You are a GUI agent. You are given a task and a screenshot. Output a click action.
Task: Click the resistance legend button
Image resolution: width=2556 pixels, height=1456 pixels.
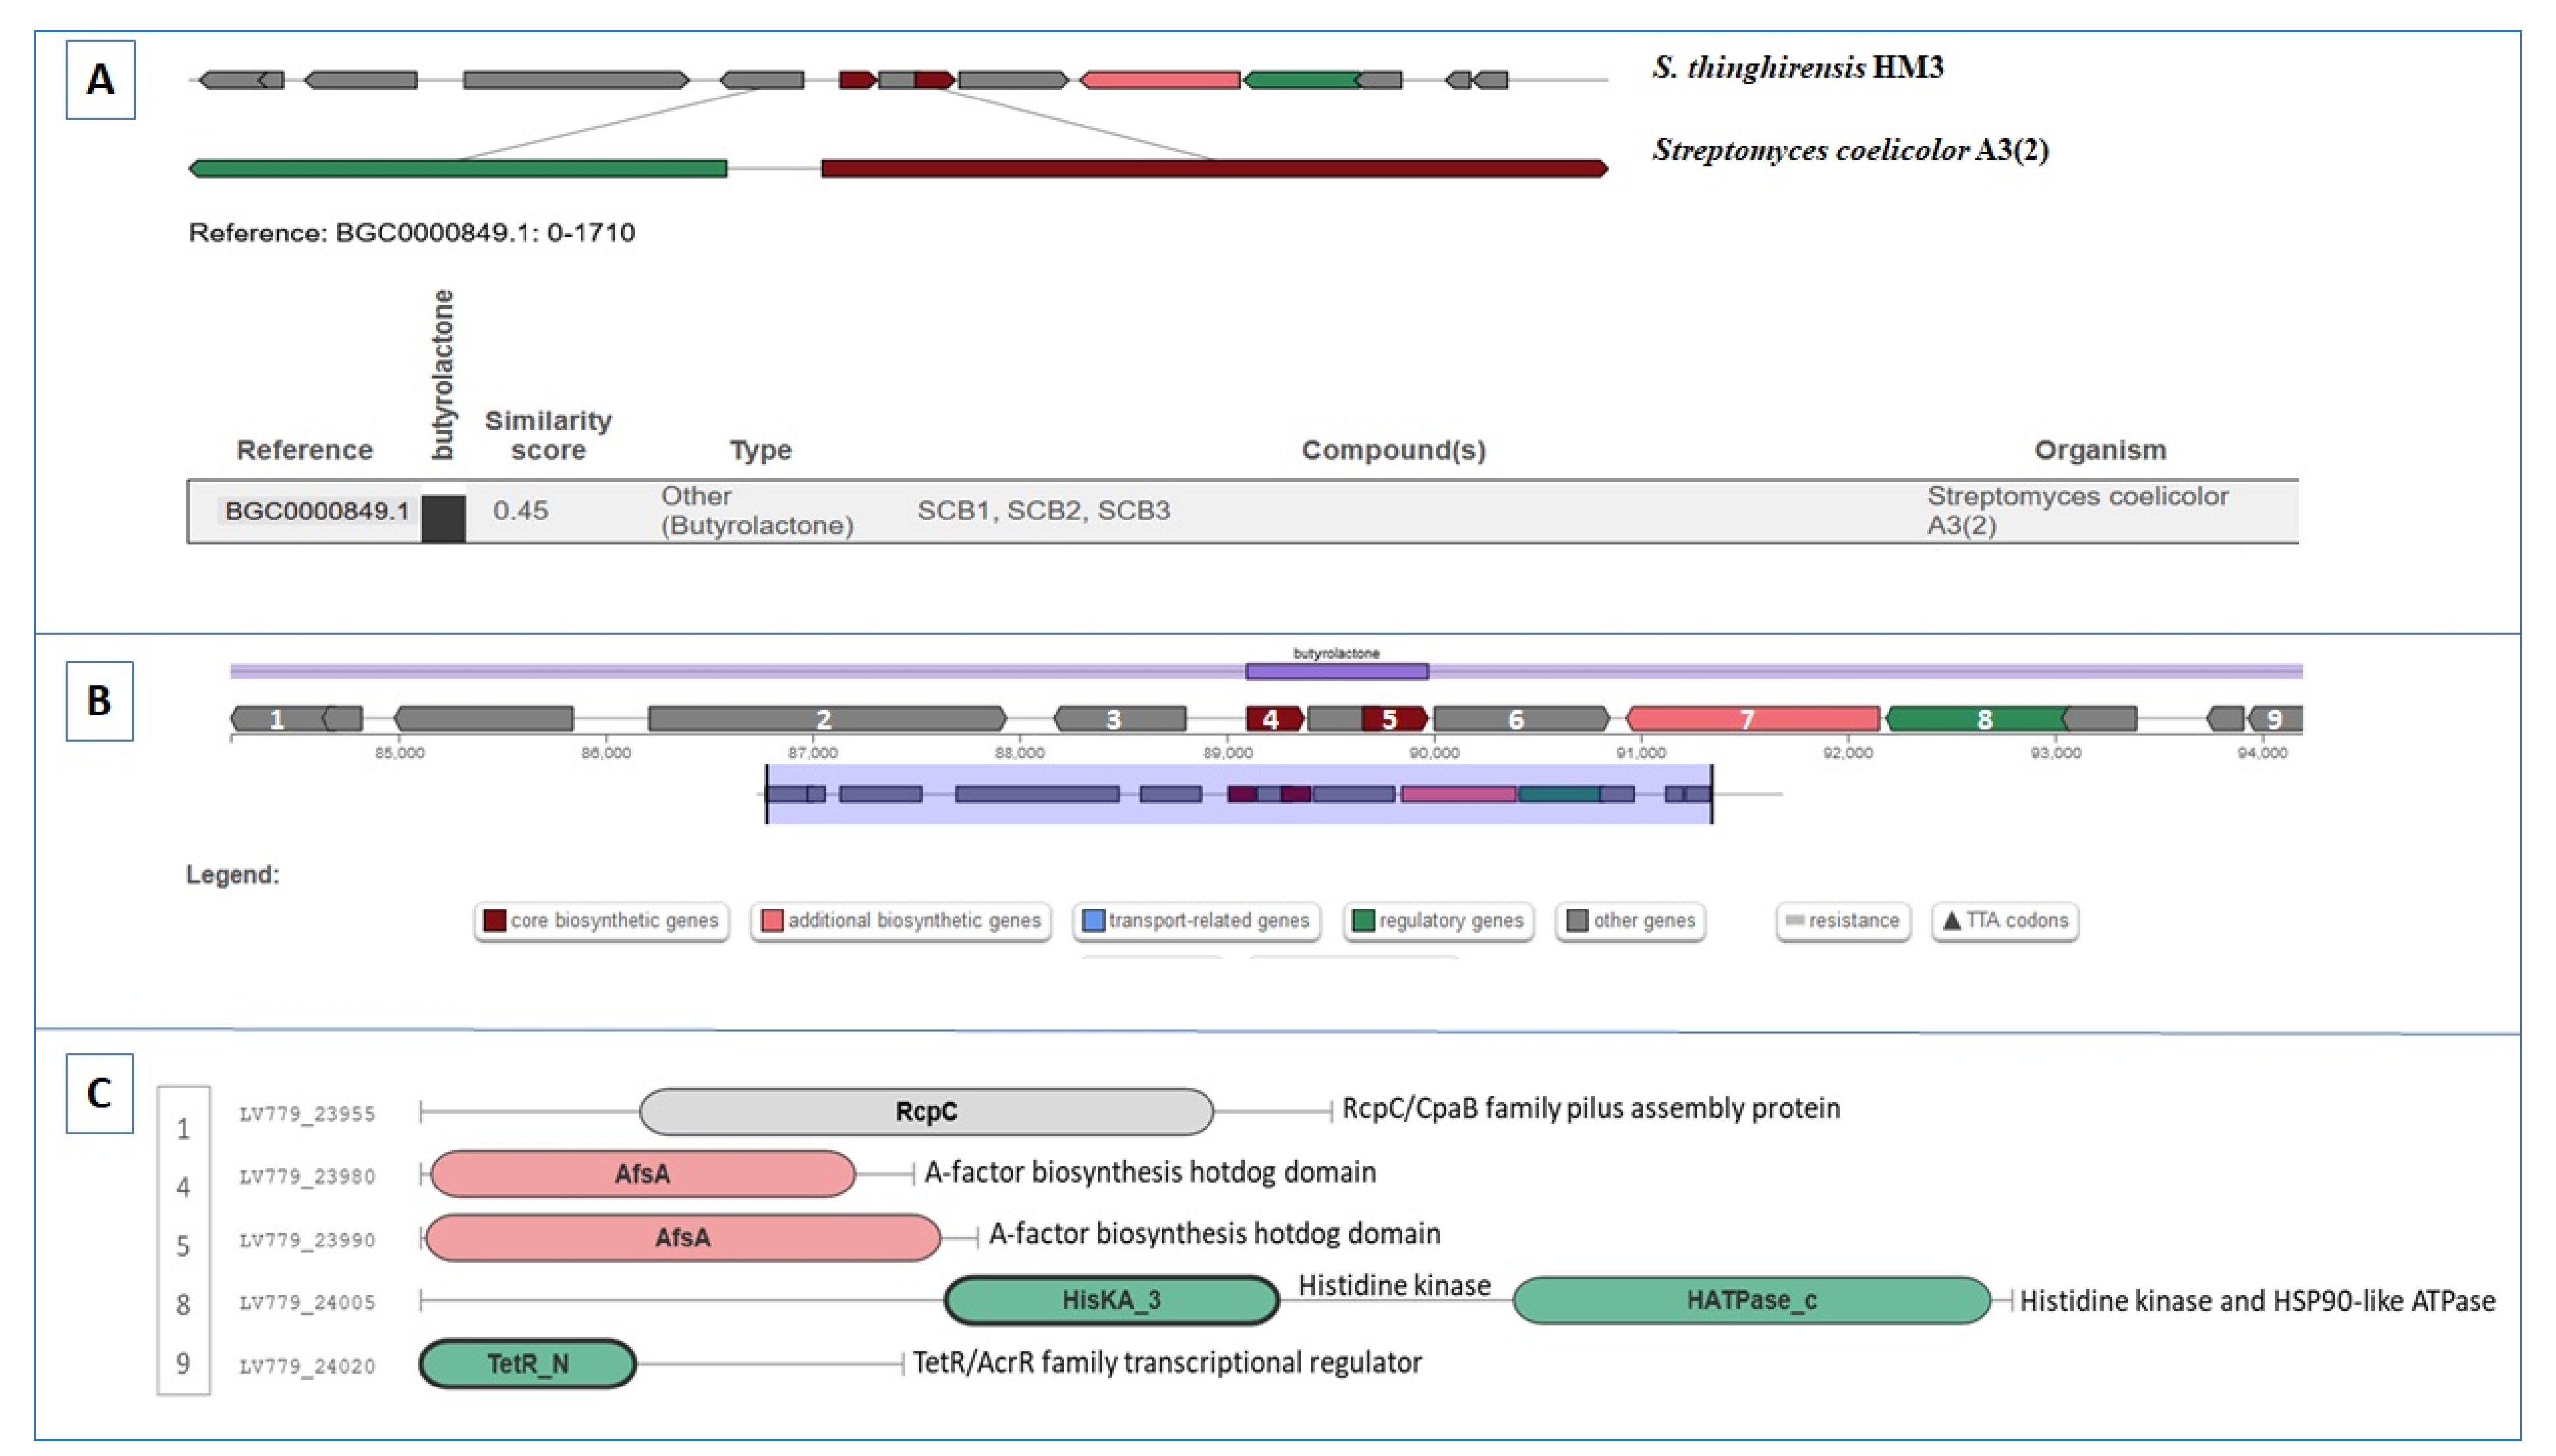pos(1843,920)
